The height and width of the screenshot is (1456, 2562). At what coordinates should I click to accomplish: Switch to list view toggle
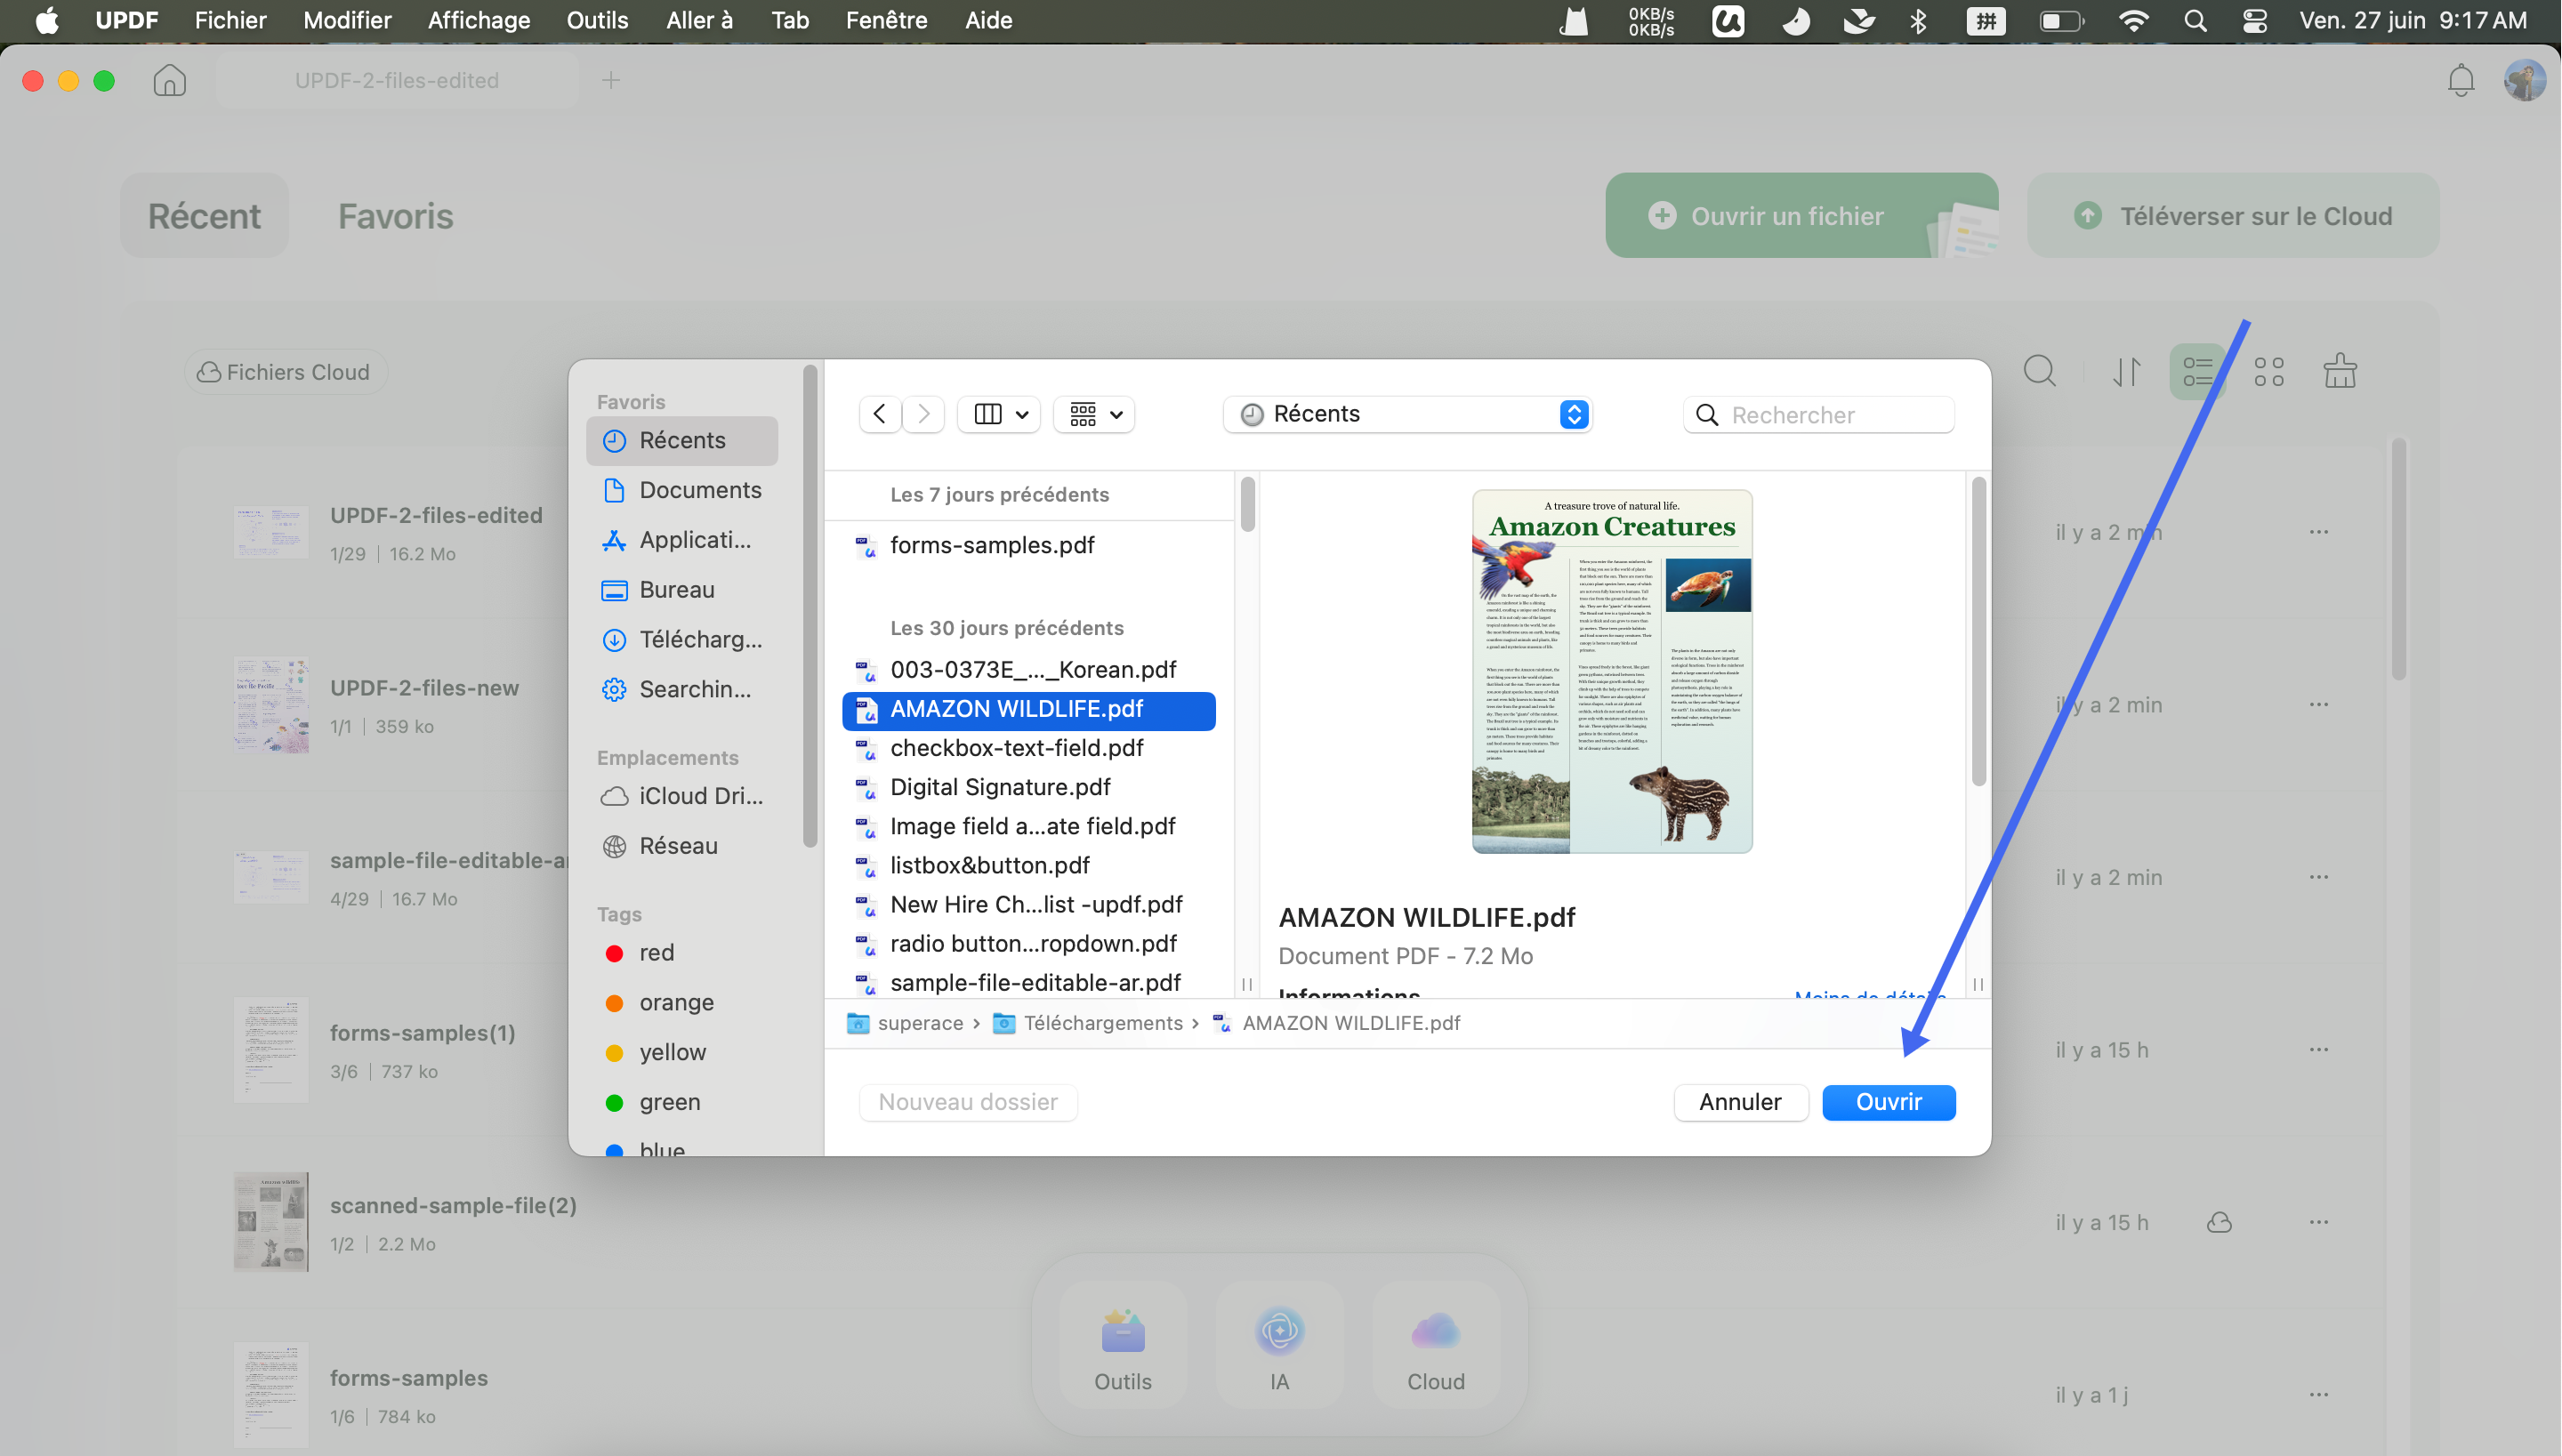click(x=2197, y=371)
